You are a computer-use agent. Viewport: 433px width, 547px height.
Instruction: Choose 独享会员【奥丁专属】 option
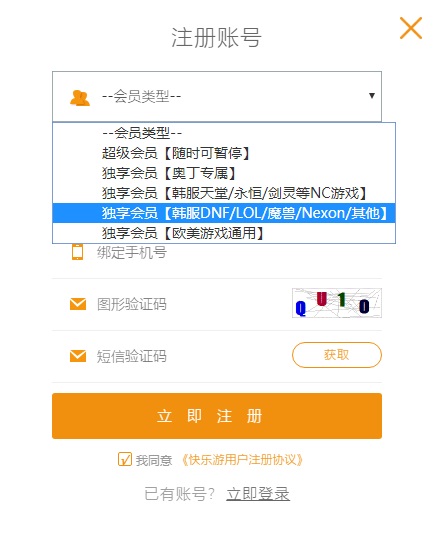tap(224, 173)
